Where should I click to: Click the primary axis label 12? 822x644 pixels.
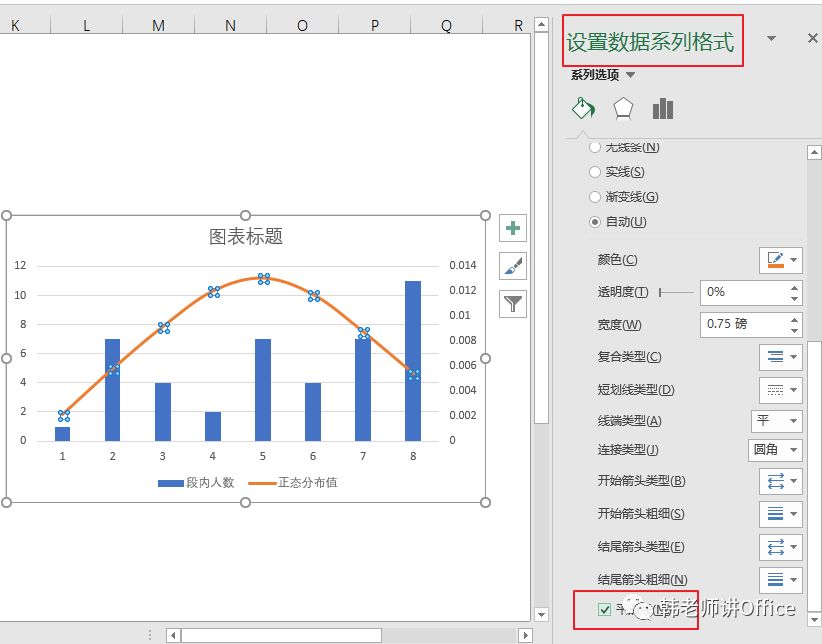(x=20, y=265)
